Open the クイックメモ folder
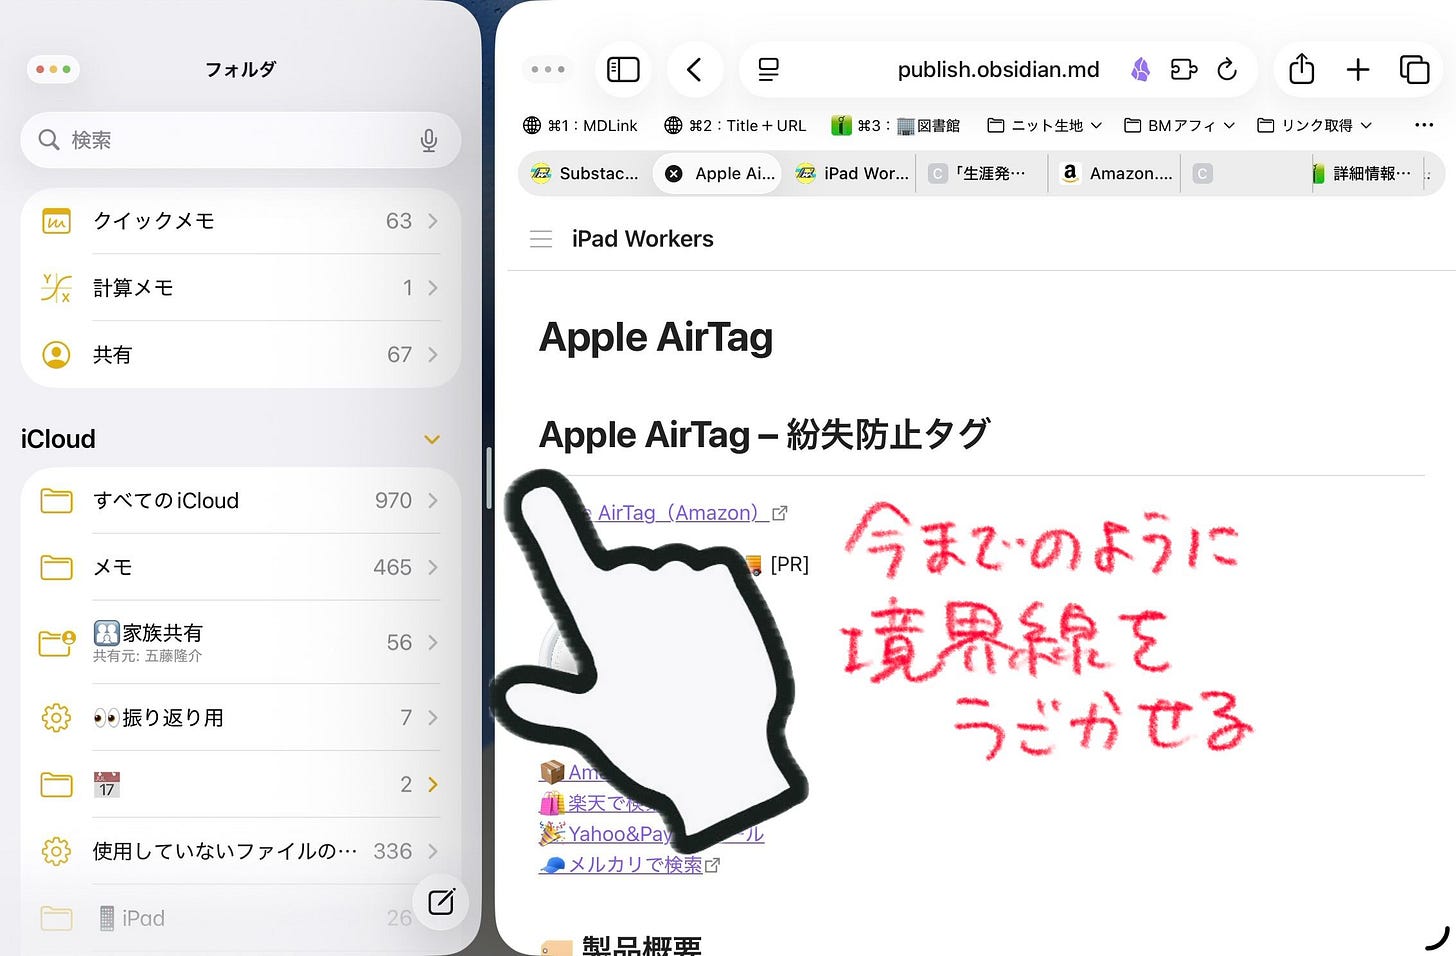The image size is (1456, 956). [x=240, y=221]
